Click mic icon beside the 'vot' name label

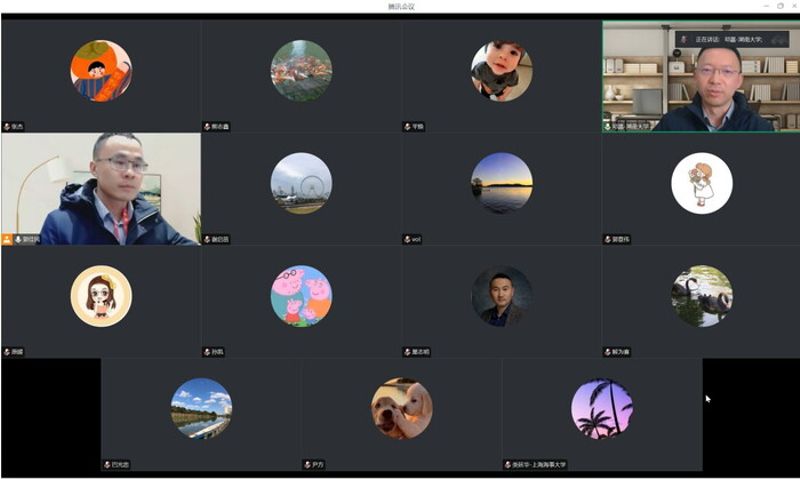coord(406,240)
